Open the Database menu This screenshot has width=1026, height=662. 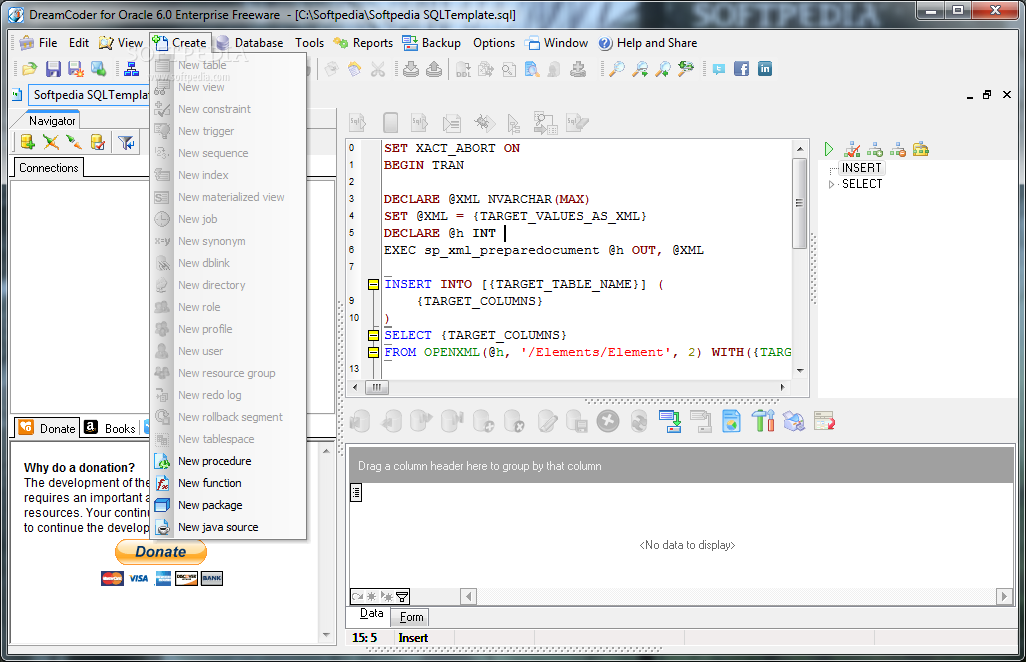pyautogui.click(x=251, y=43)
